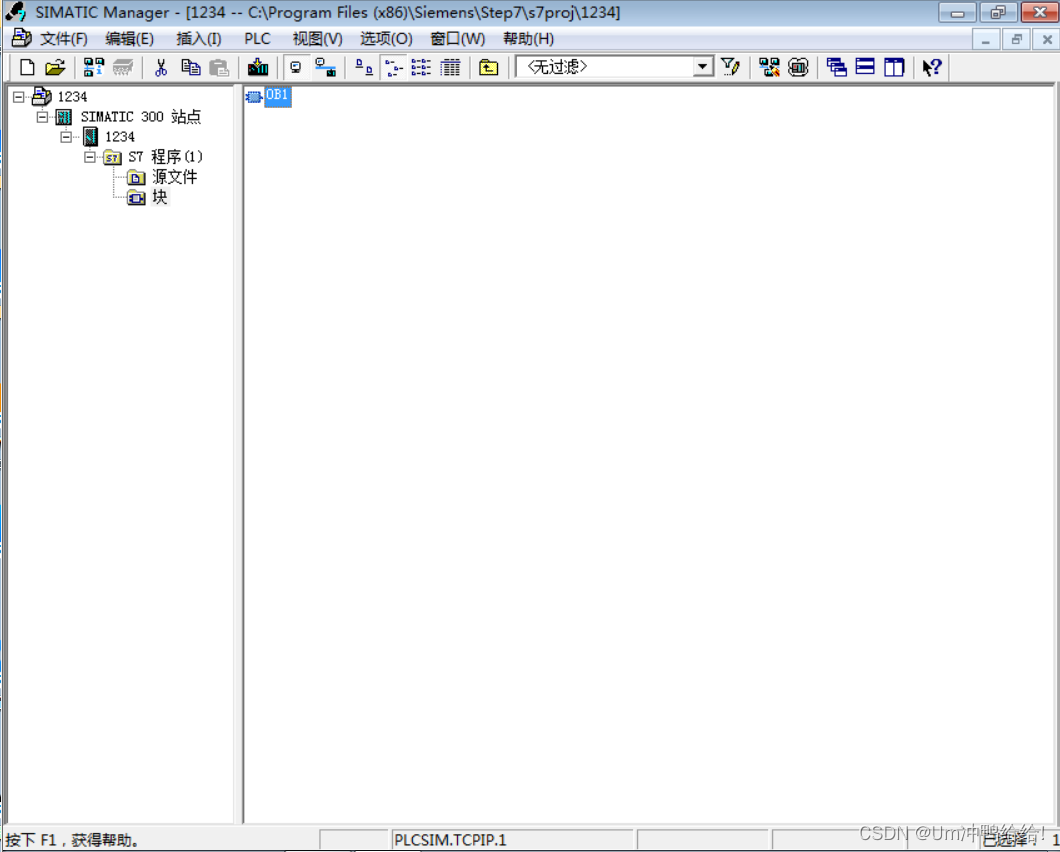Click the Edit Filter funnel icon
1060x852 pixels.
[x=730, y=67]
